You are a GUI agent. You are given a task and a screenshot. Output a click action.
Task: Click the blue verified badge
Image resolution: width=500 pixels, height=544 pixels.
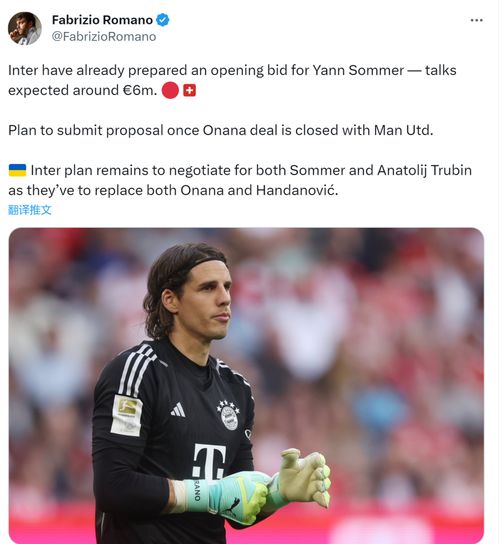point(162,20)
